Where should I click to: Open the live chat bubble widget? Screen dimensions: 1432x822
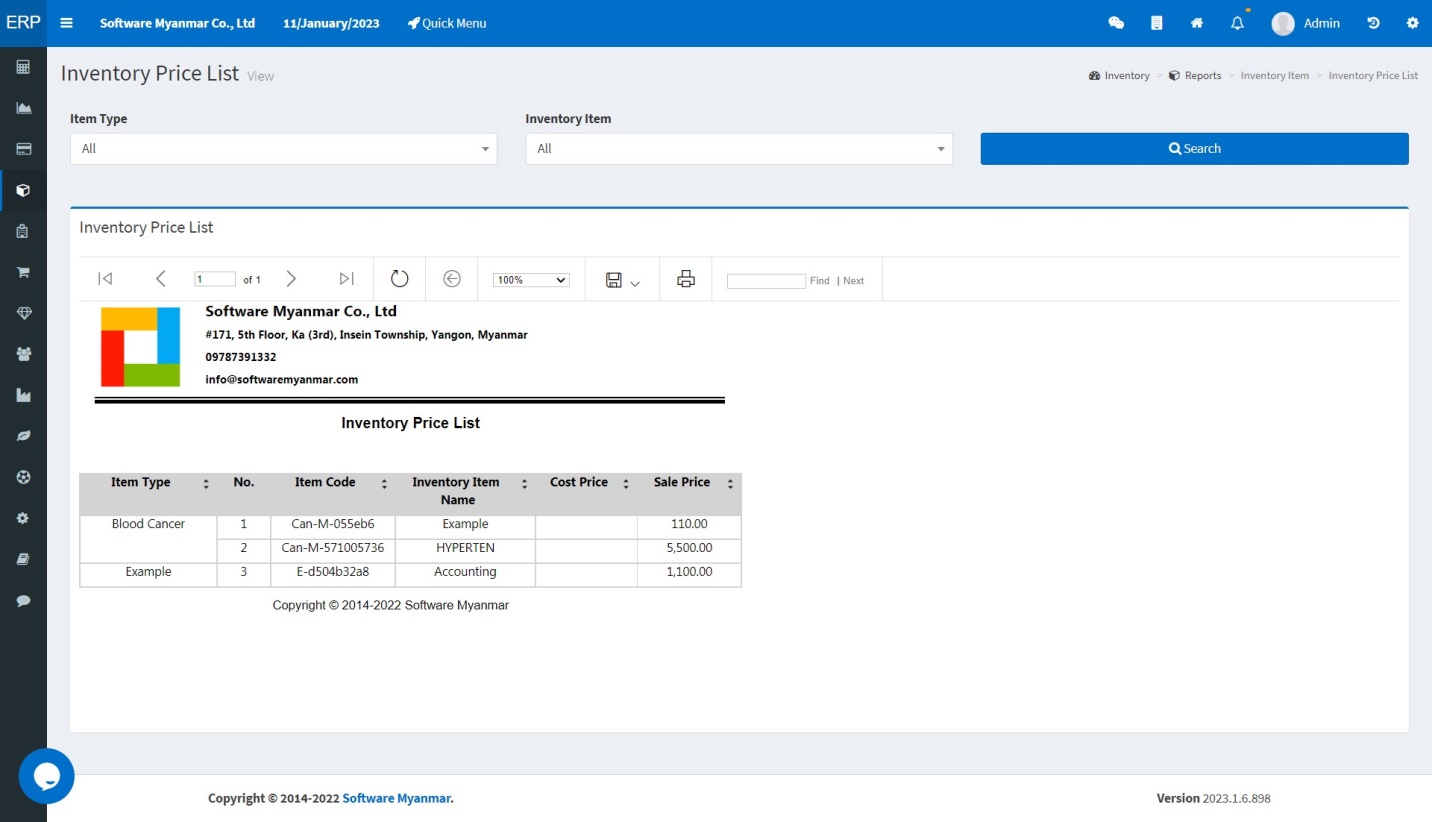[46, 776]
